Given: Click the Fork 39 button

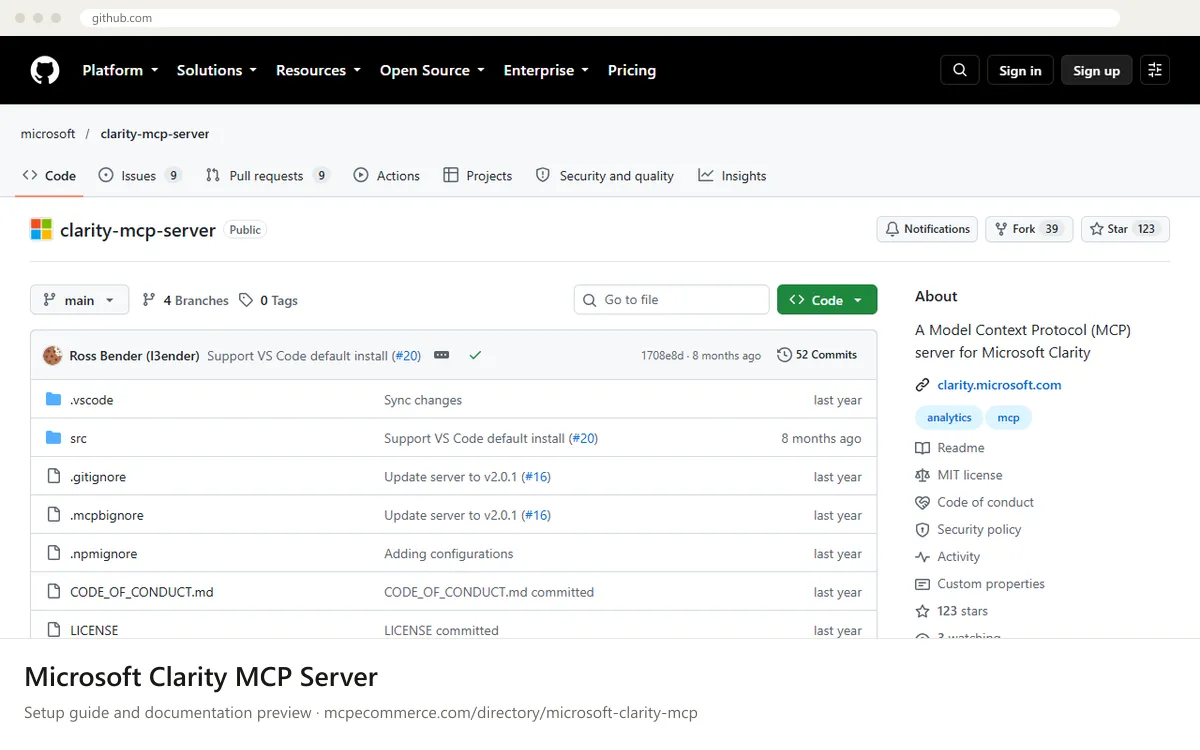Looking at the screenshot, I should (1029, 229).
